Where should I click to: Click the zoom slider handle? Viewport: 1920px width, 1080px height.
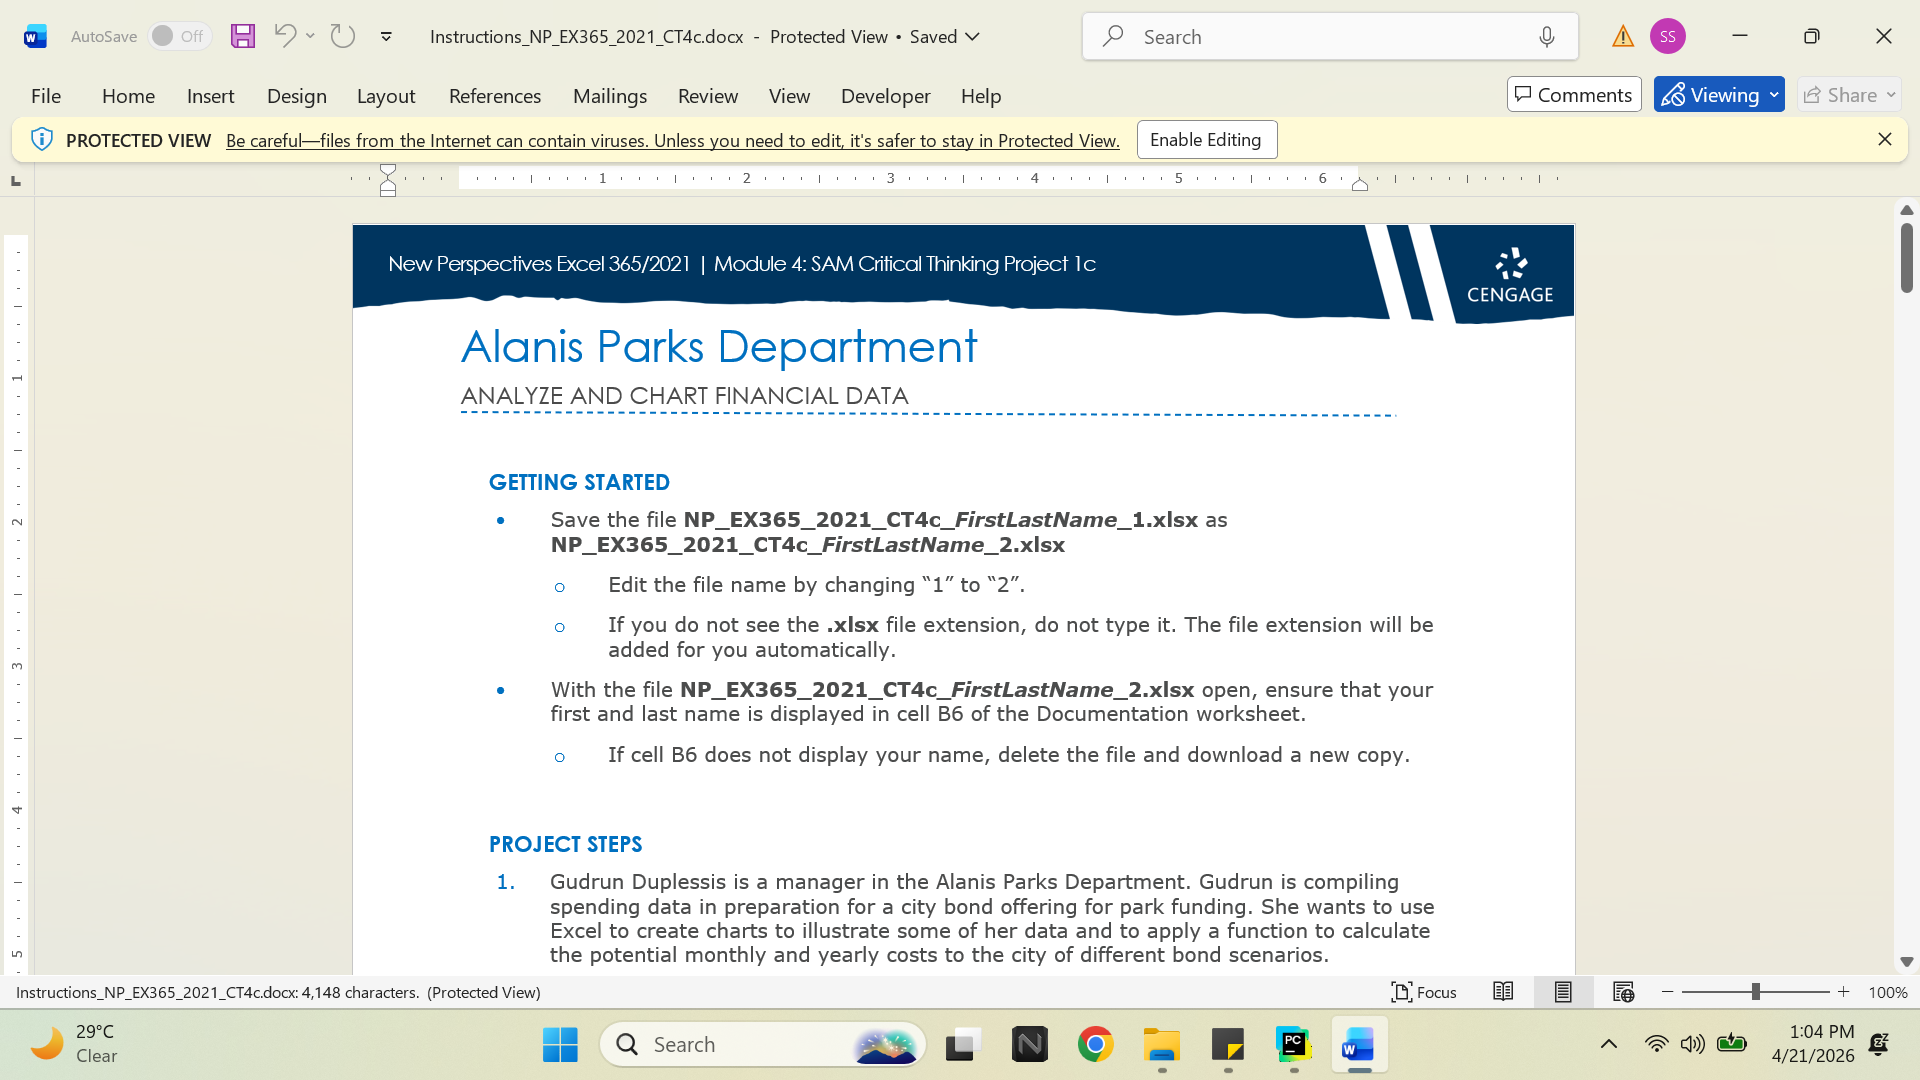[1755, 992]
